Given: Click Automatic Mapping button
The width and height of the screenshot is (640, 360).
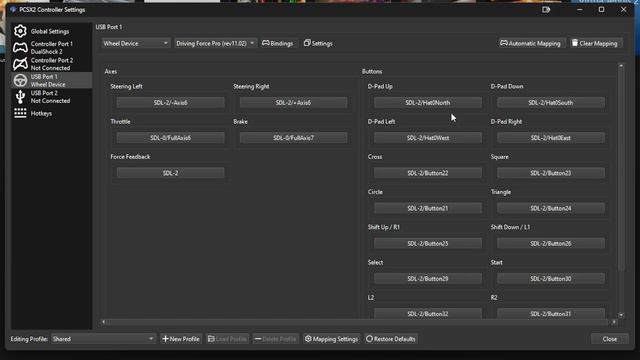Looking at the screenshot, I should (x=531, y=43).
